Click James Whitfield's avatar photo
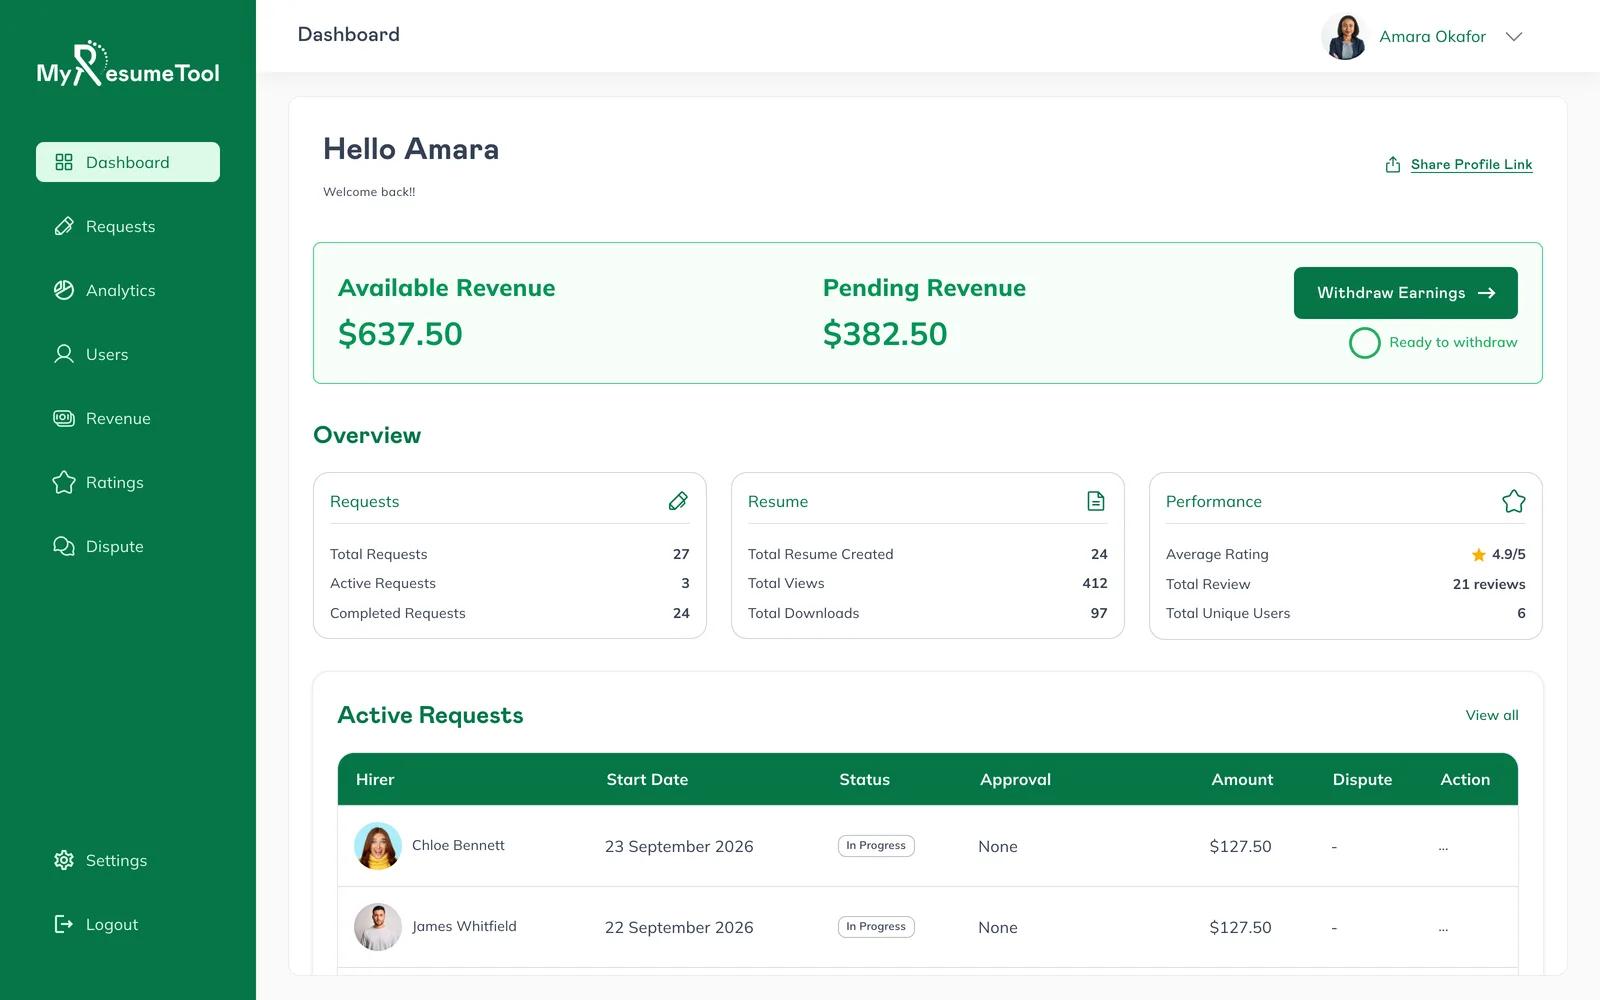1600x1000 pixels. (378, 927)
